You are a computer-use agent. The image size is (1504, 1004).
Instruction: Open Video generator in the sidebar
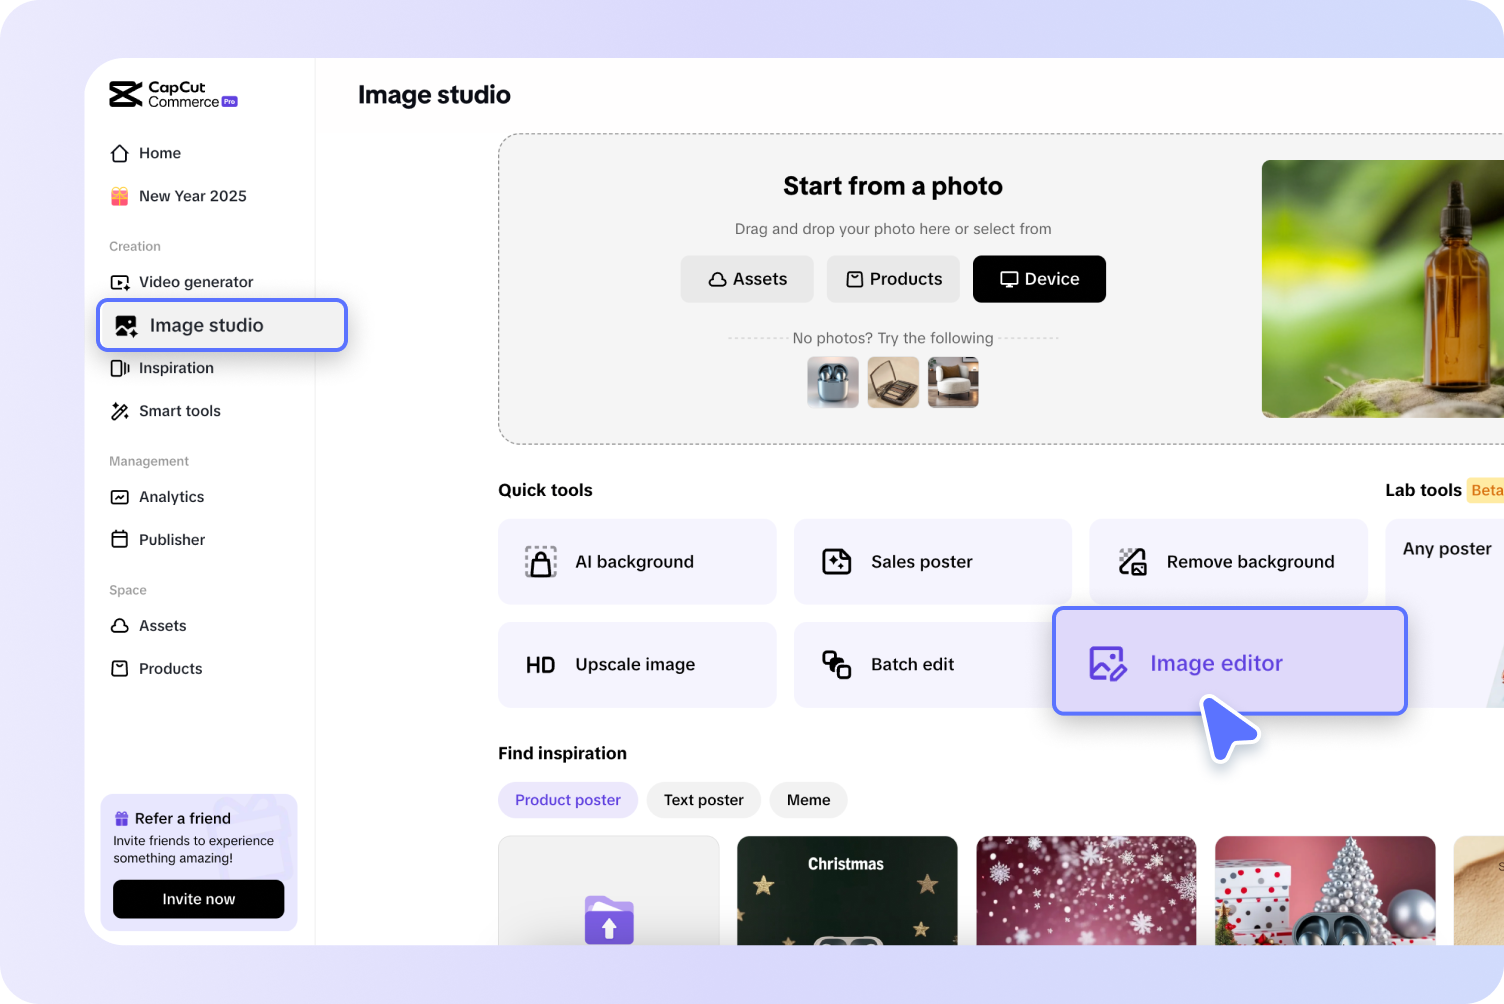tap(195, 282)
